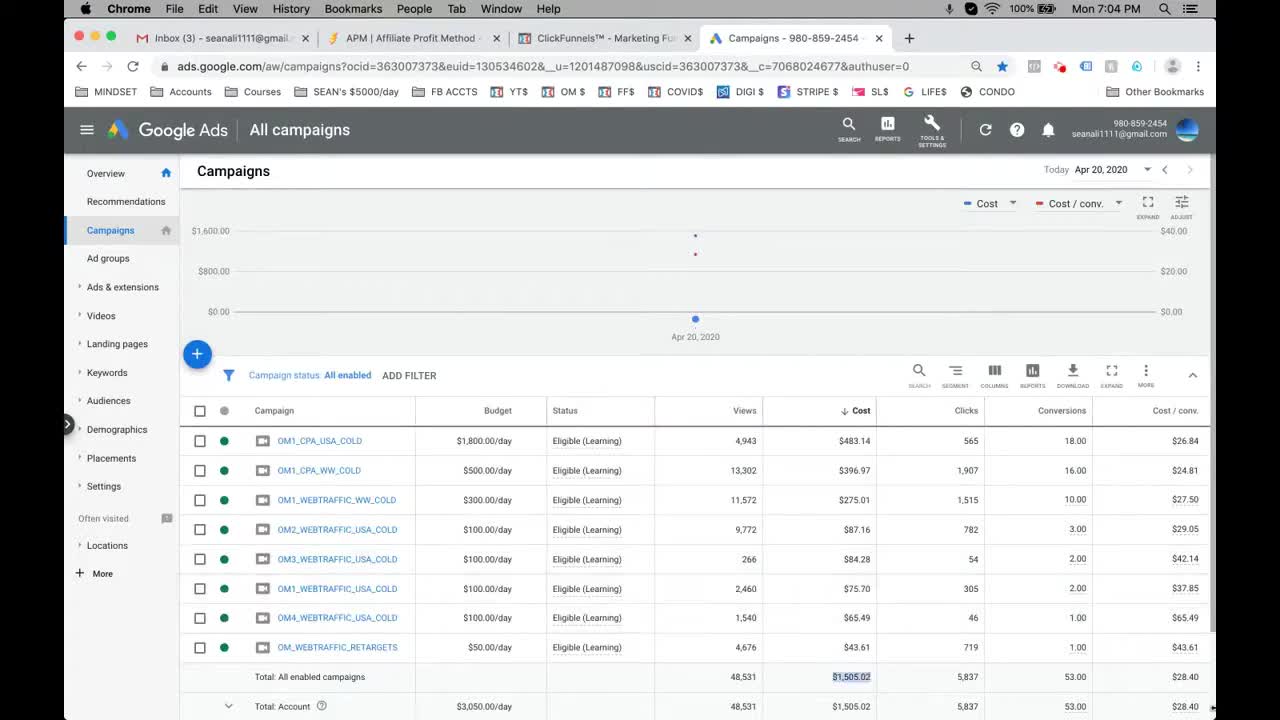This screenshot has width=1280, height=720.
Task: Open the More three-dot menu in table toolbar
Action: pyautogui.click(x=1146, y=371)
